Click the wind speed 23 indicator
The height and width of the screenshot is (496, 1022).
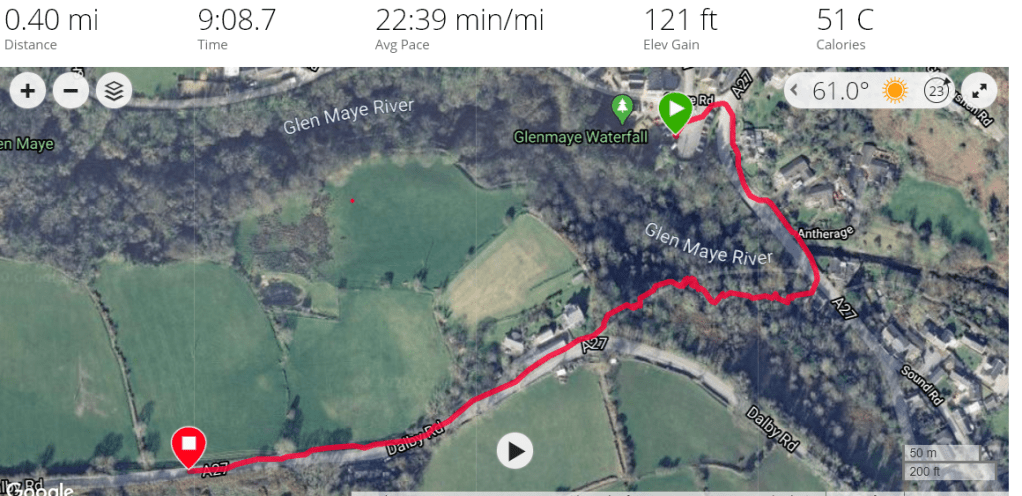click(937, 91)
